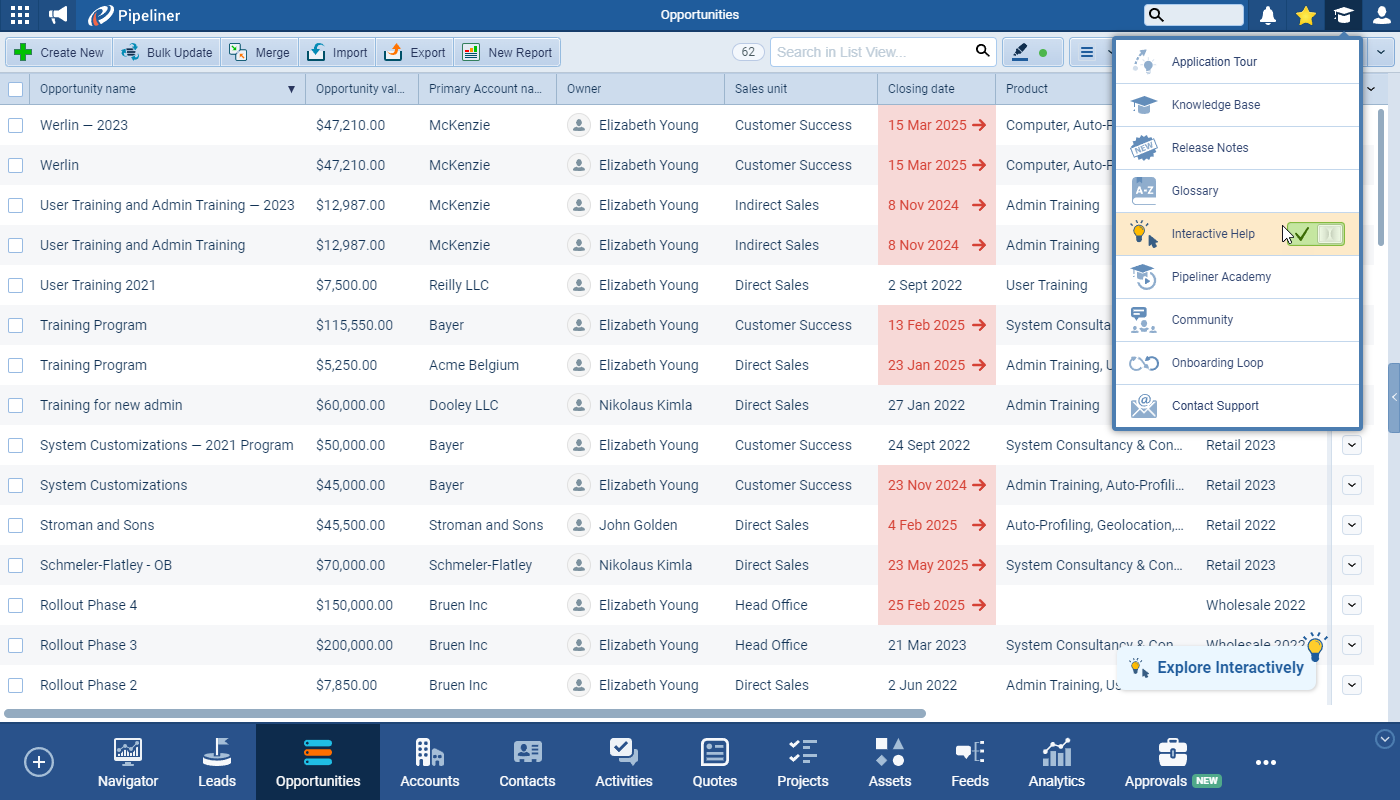Tick the select-all header checkbox
Image resolution: width=1400 pixels, height=800 pixels.
point(16,89)
